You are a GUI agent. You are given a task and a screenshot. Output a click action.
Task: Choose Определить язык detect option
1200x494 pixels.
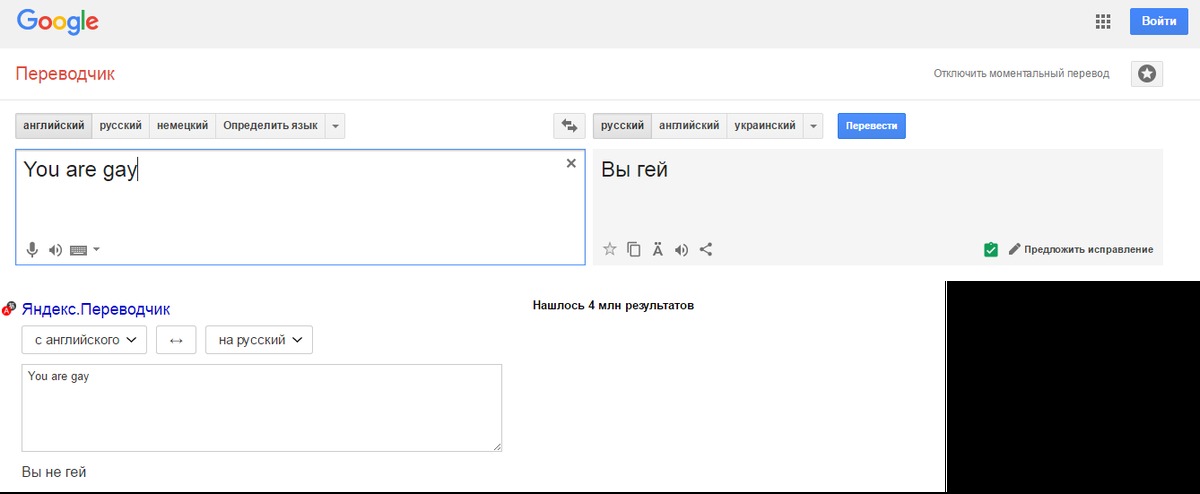(x=270, y=126)
